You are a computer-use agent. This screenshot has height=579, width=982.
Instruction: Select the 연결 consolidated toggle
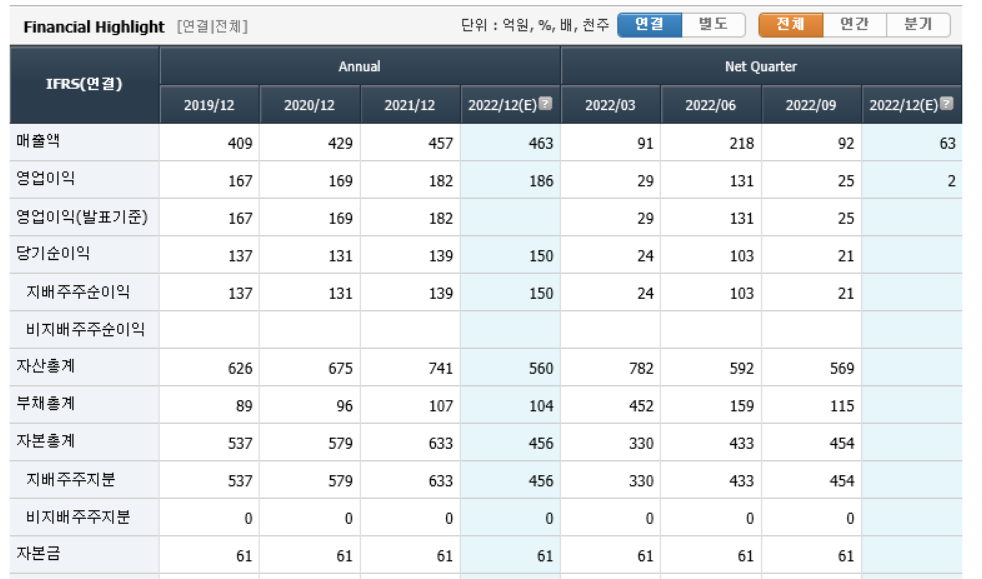649,25
